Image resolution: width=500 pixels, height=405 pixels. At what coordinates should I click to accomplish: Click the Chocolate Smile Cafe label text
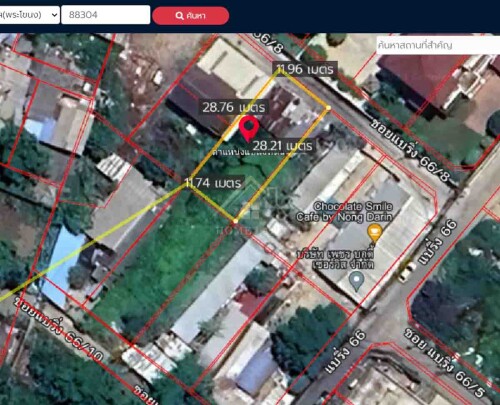coord(344,212)
